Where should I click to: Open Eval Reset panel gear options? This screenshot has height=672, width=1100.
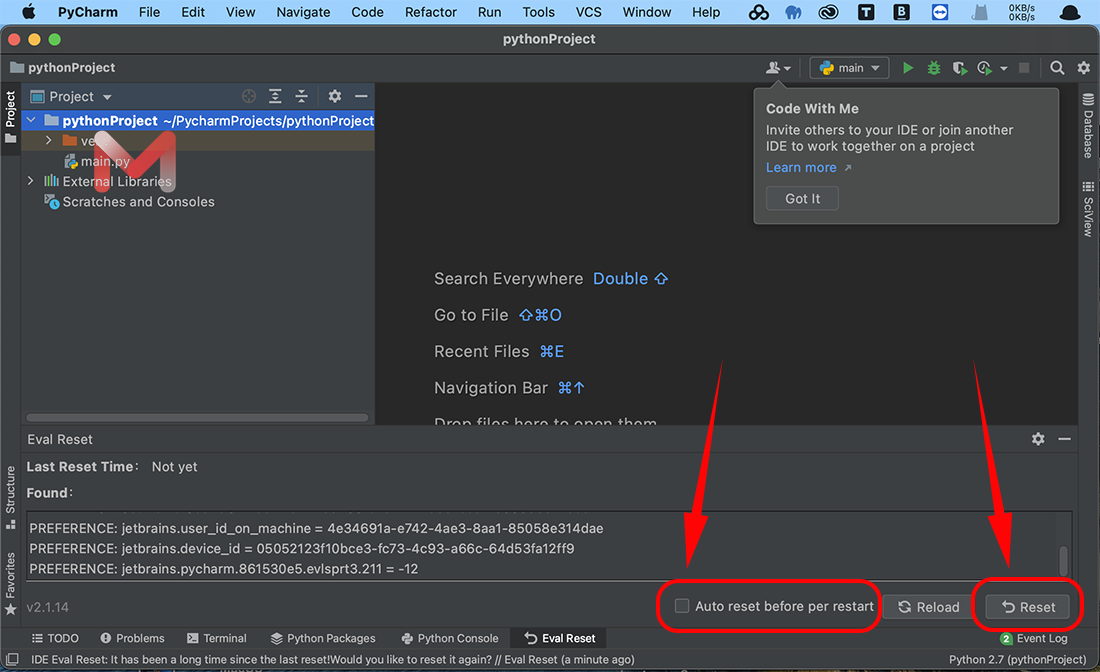(x=1038, y=439)
